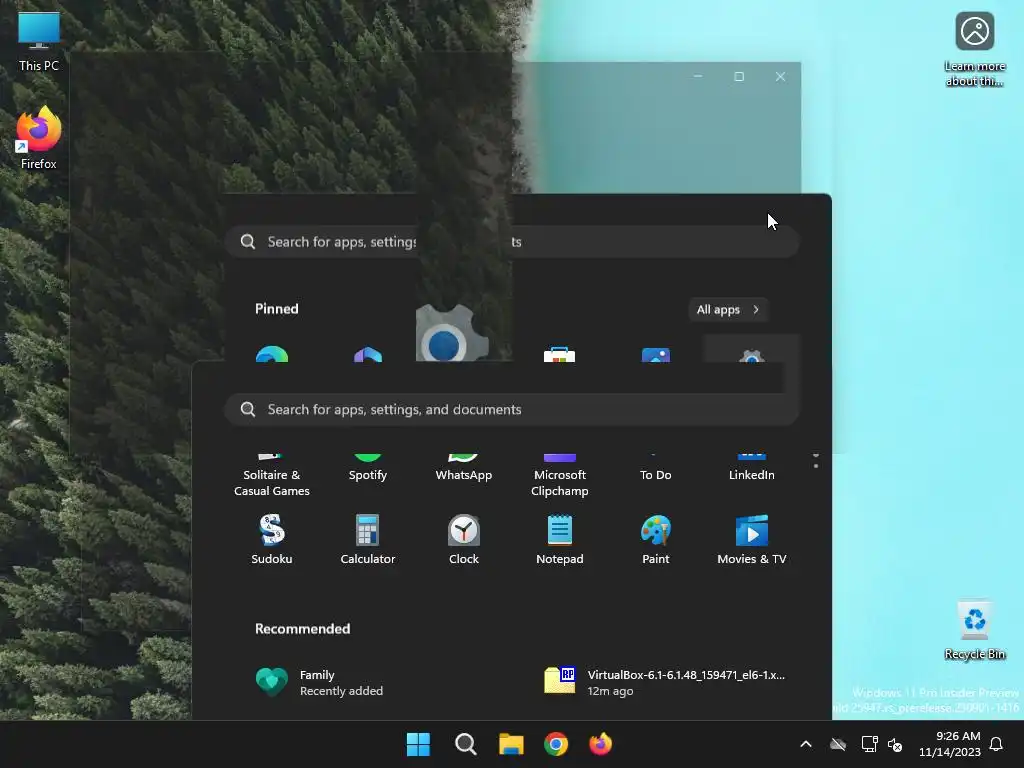The height and width of the screenshot is (768, 1024).
Task: Launch Firefox from the taskbar
Action: [601, 744]
